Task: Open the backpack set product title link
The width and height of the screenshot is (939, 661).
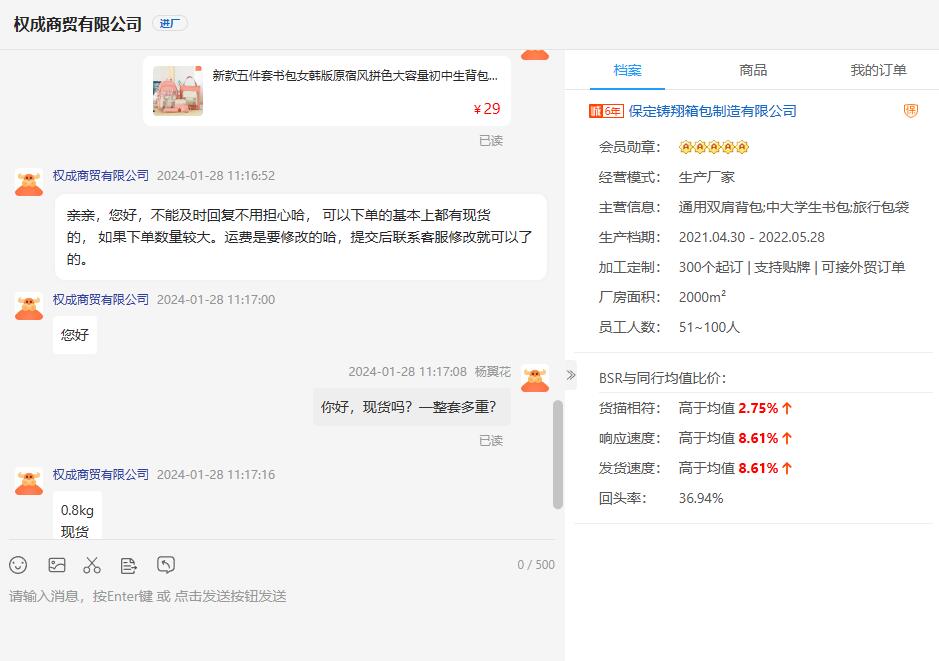Action: click(355, 75)
